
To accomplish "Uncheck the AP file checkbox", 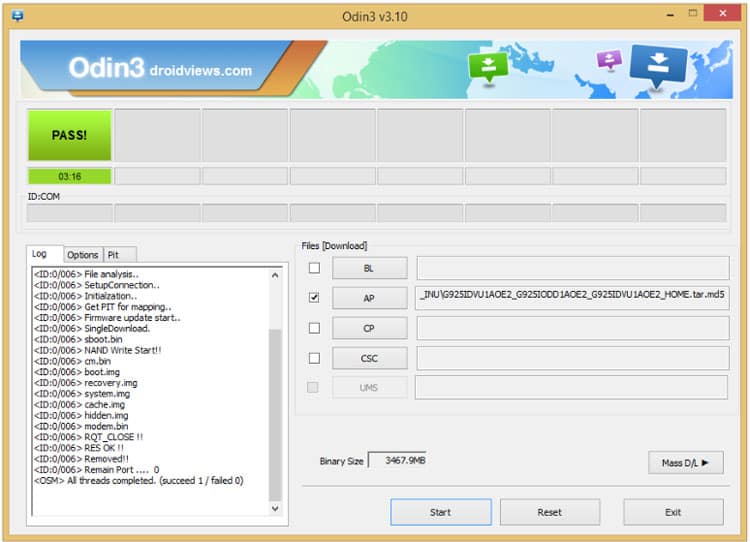I will (x=314, y=298).
